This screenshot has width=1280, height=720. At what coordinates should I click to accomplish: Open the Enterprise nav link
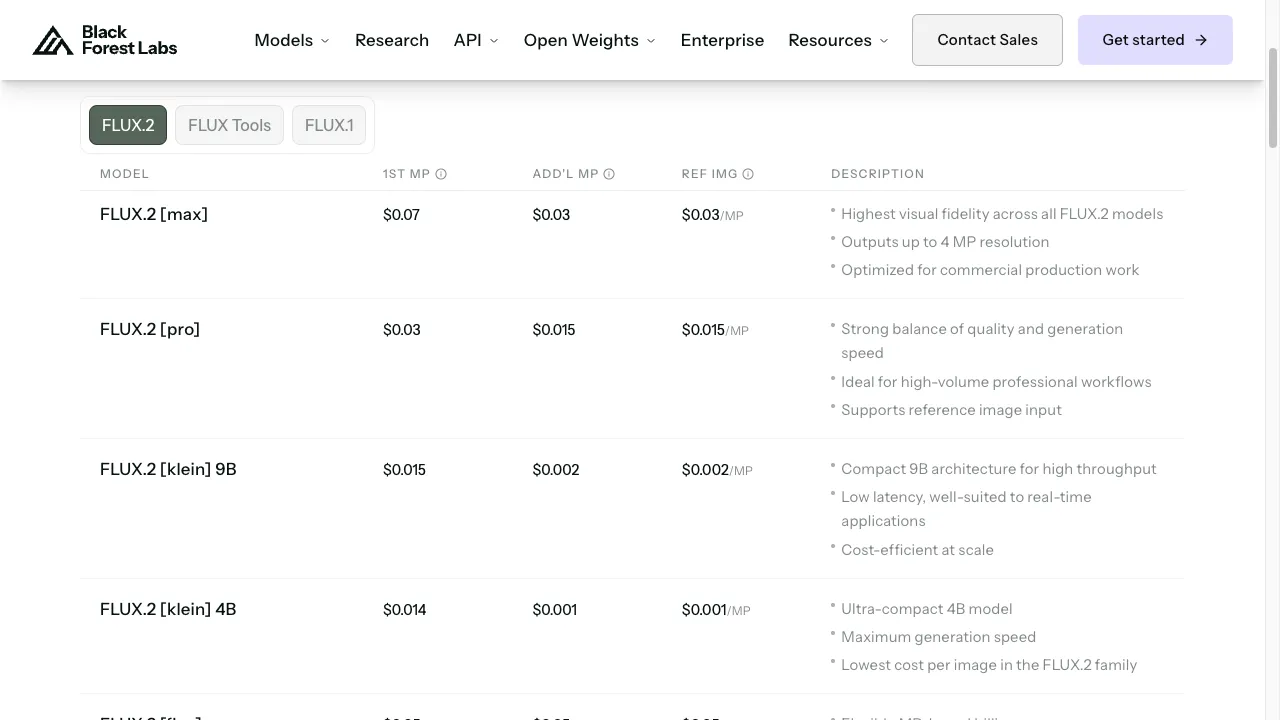tap(722, 40)
